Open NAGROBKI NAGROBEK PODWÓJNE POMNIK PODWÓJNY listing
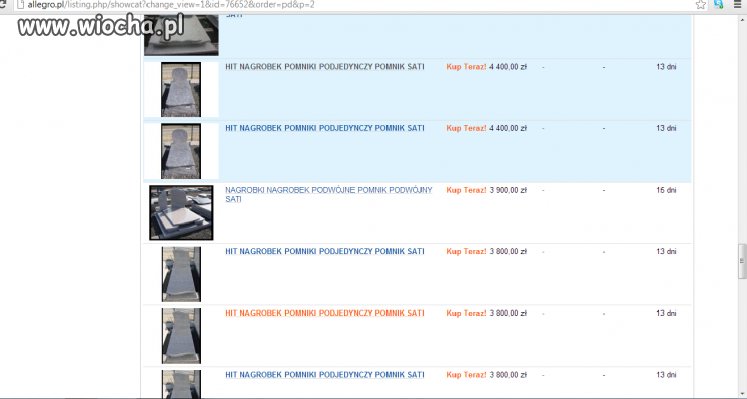 329,194
